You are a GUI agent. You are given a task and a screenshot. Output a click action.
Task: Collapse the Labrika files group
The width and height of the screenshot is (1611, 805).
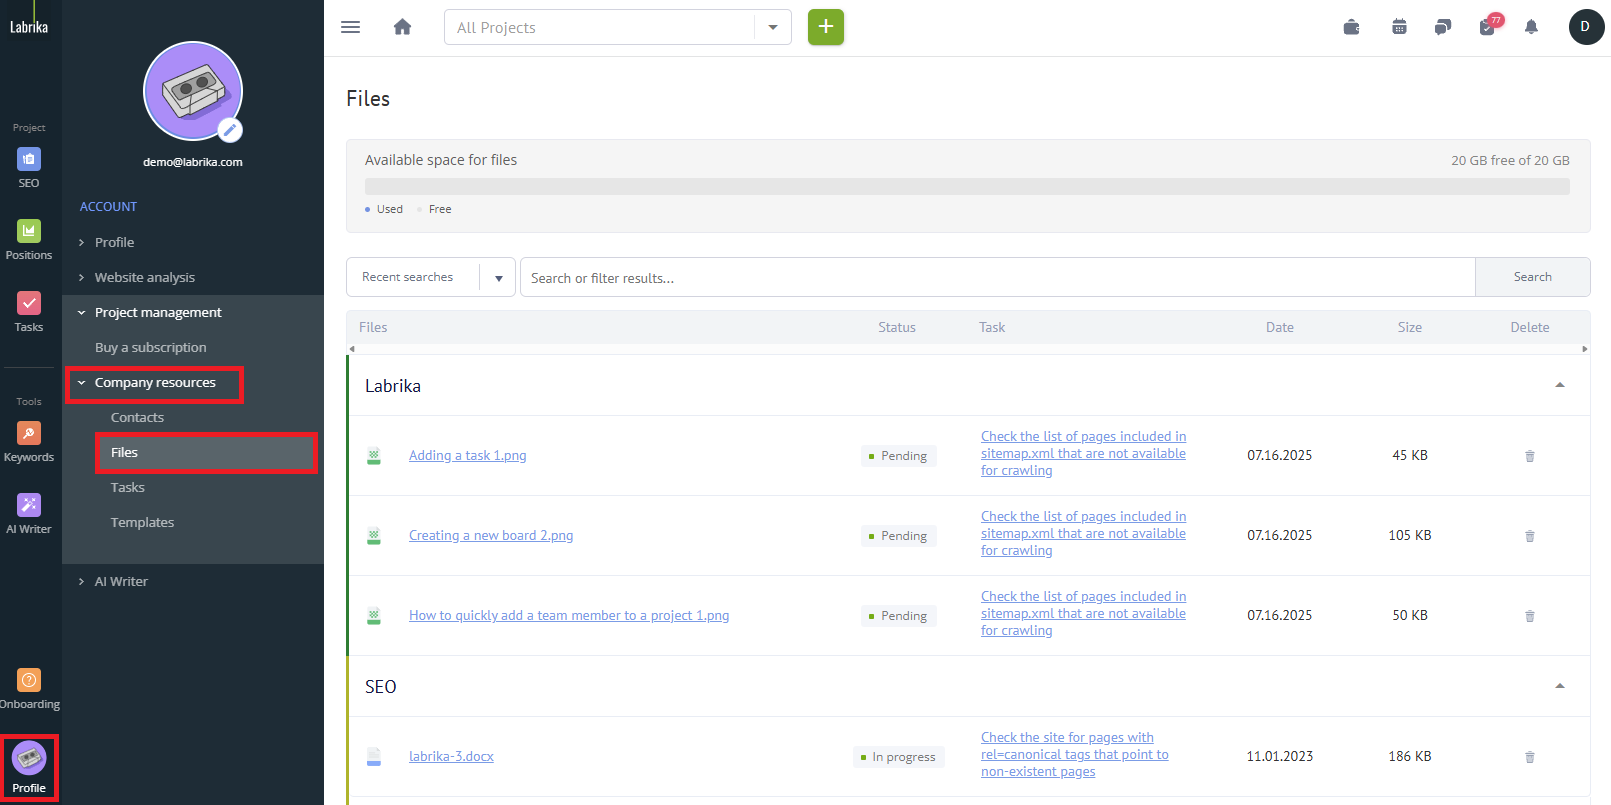tap(1559, 385)
